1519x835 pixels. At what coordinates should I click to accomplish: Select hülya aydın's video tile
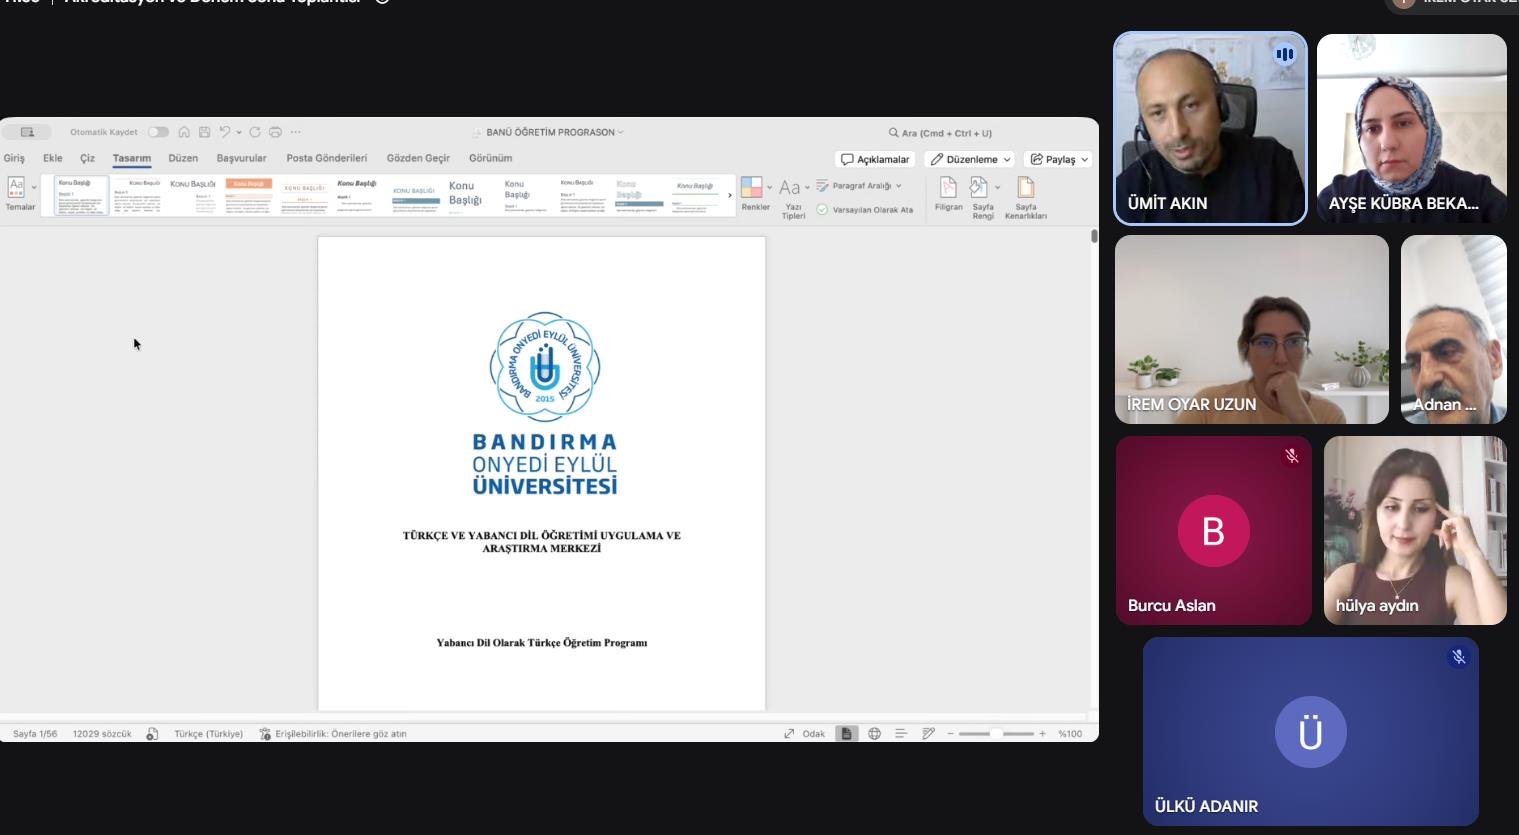pyautogui.click(x=1415, y=531)
